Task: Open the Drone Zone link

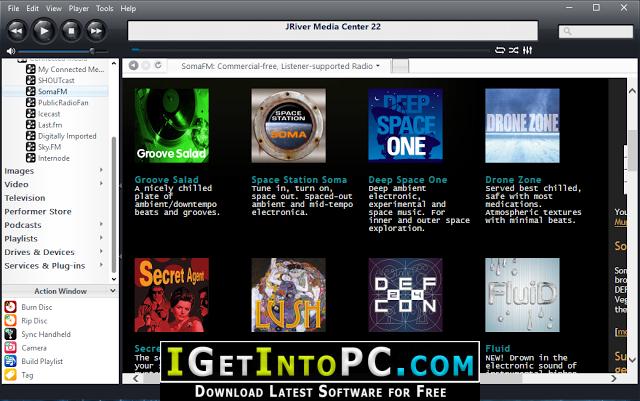Action: [x=513, y=180]
